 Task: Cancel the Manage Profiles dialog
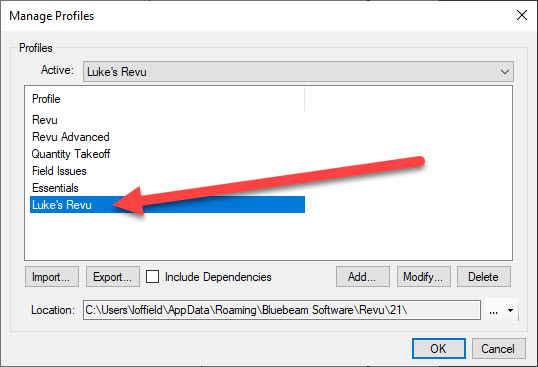(x=498, y=348)
